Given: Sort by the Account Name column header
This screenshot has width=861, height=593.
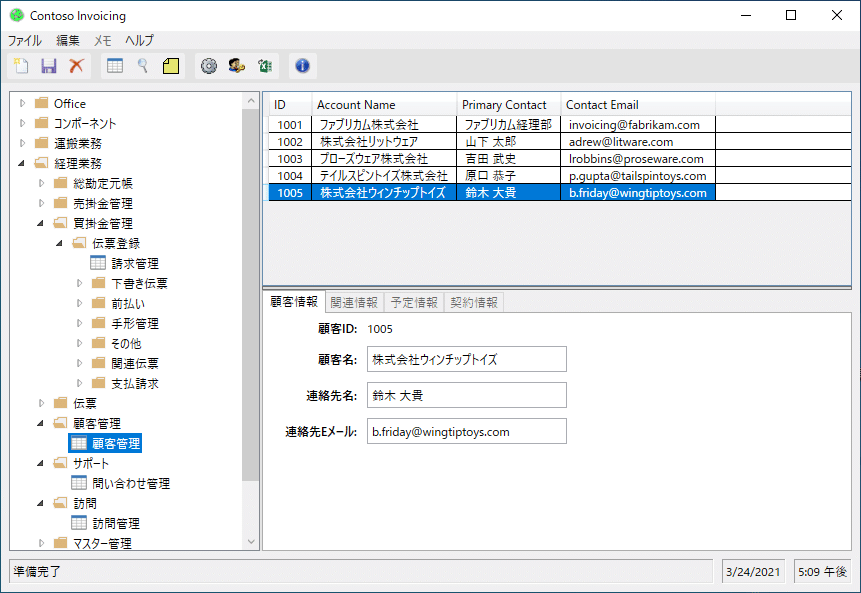Looking at the screenshot, I should coord(384,105).
